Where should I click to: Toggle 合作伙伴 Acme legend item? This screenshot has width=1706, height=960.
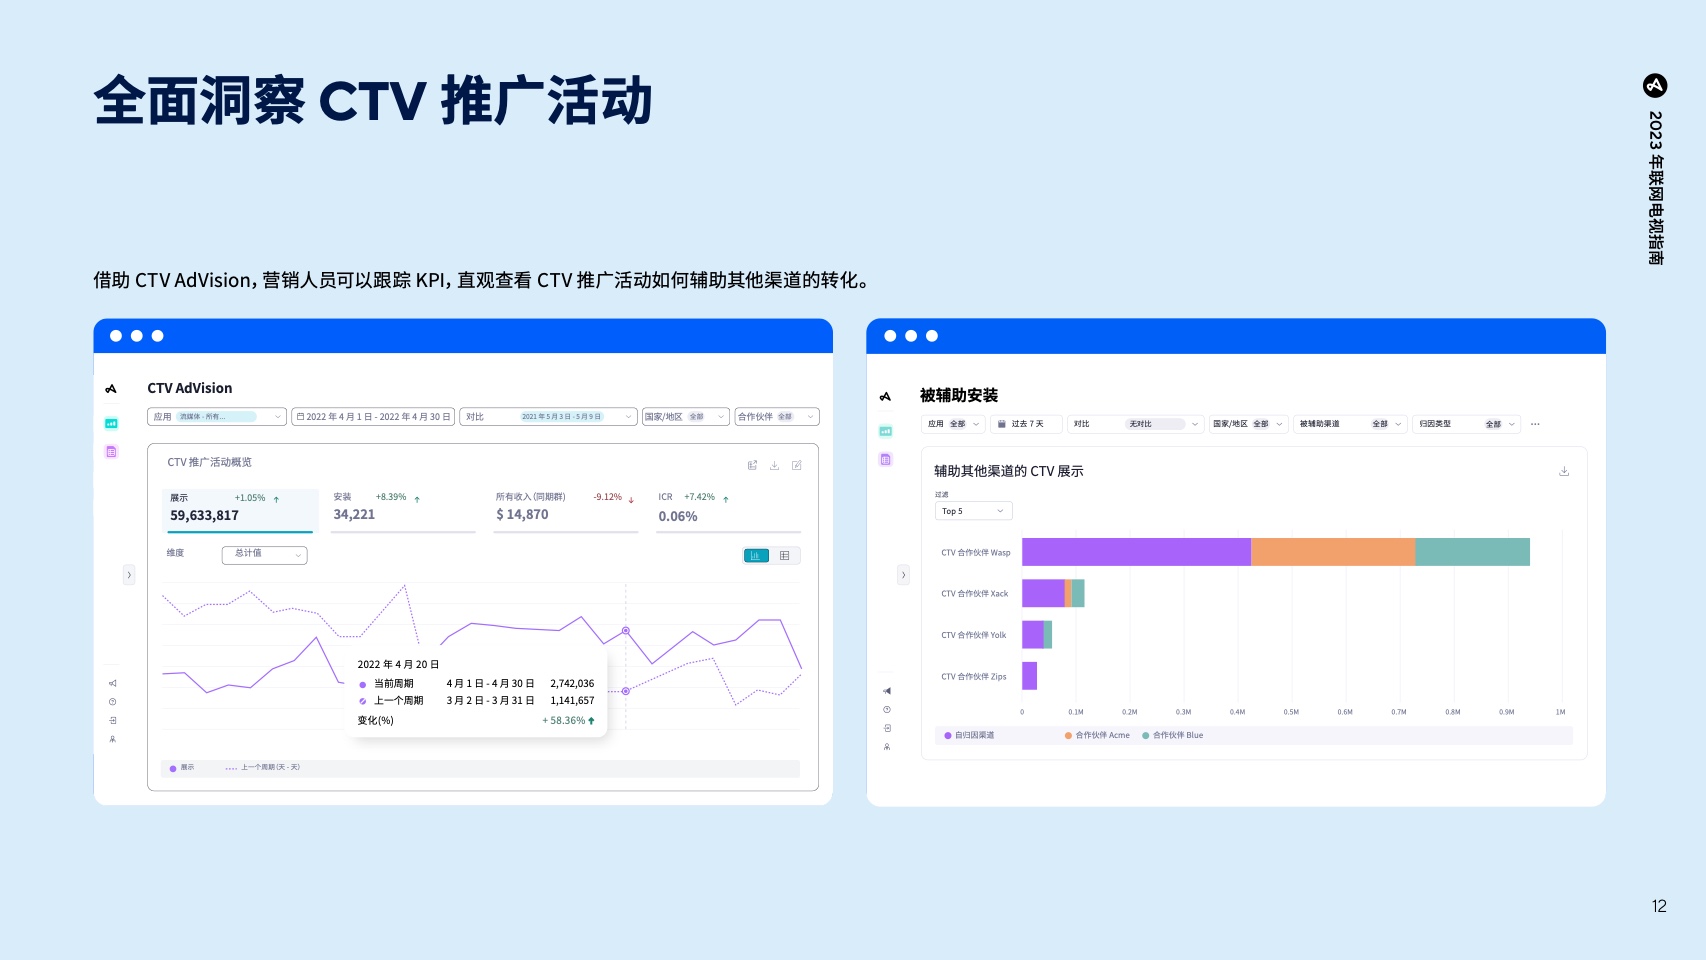[x=1097, y=735]
